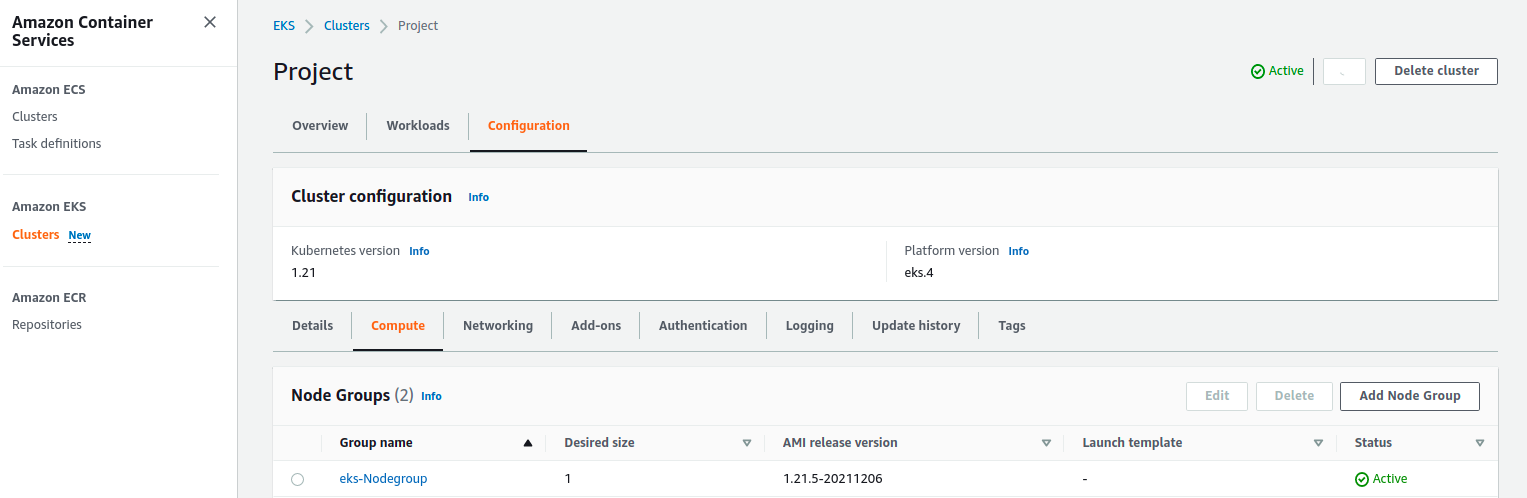Open Info link next to Cluster configuration
Image resolution: width=1527 pixels, height=498 pixels.
point(479,197)
